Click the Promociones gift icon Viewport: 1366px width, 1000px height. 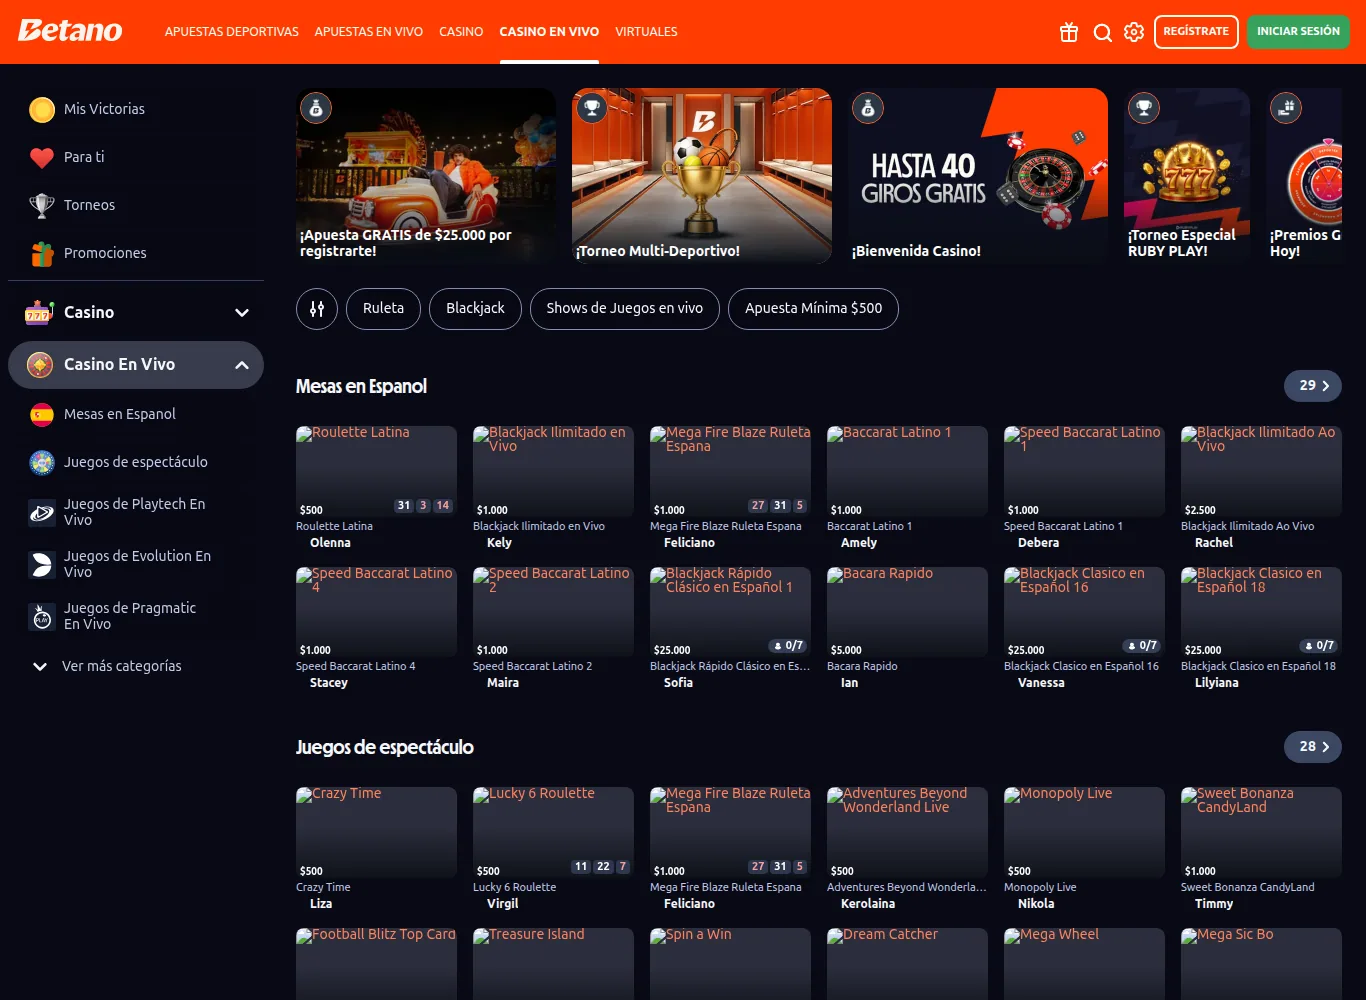point(42,253)
